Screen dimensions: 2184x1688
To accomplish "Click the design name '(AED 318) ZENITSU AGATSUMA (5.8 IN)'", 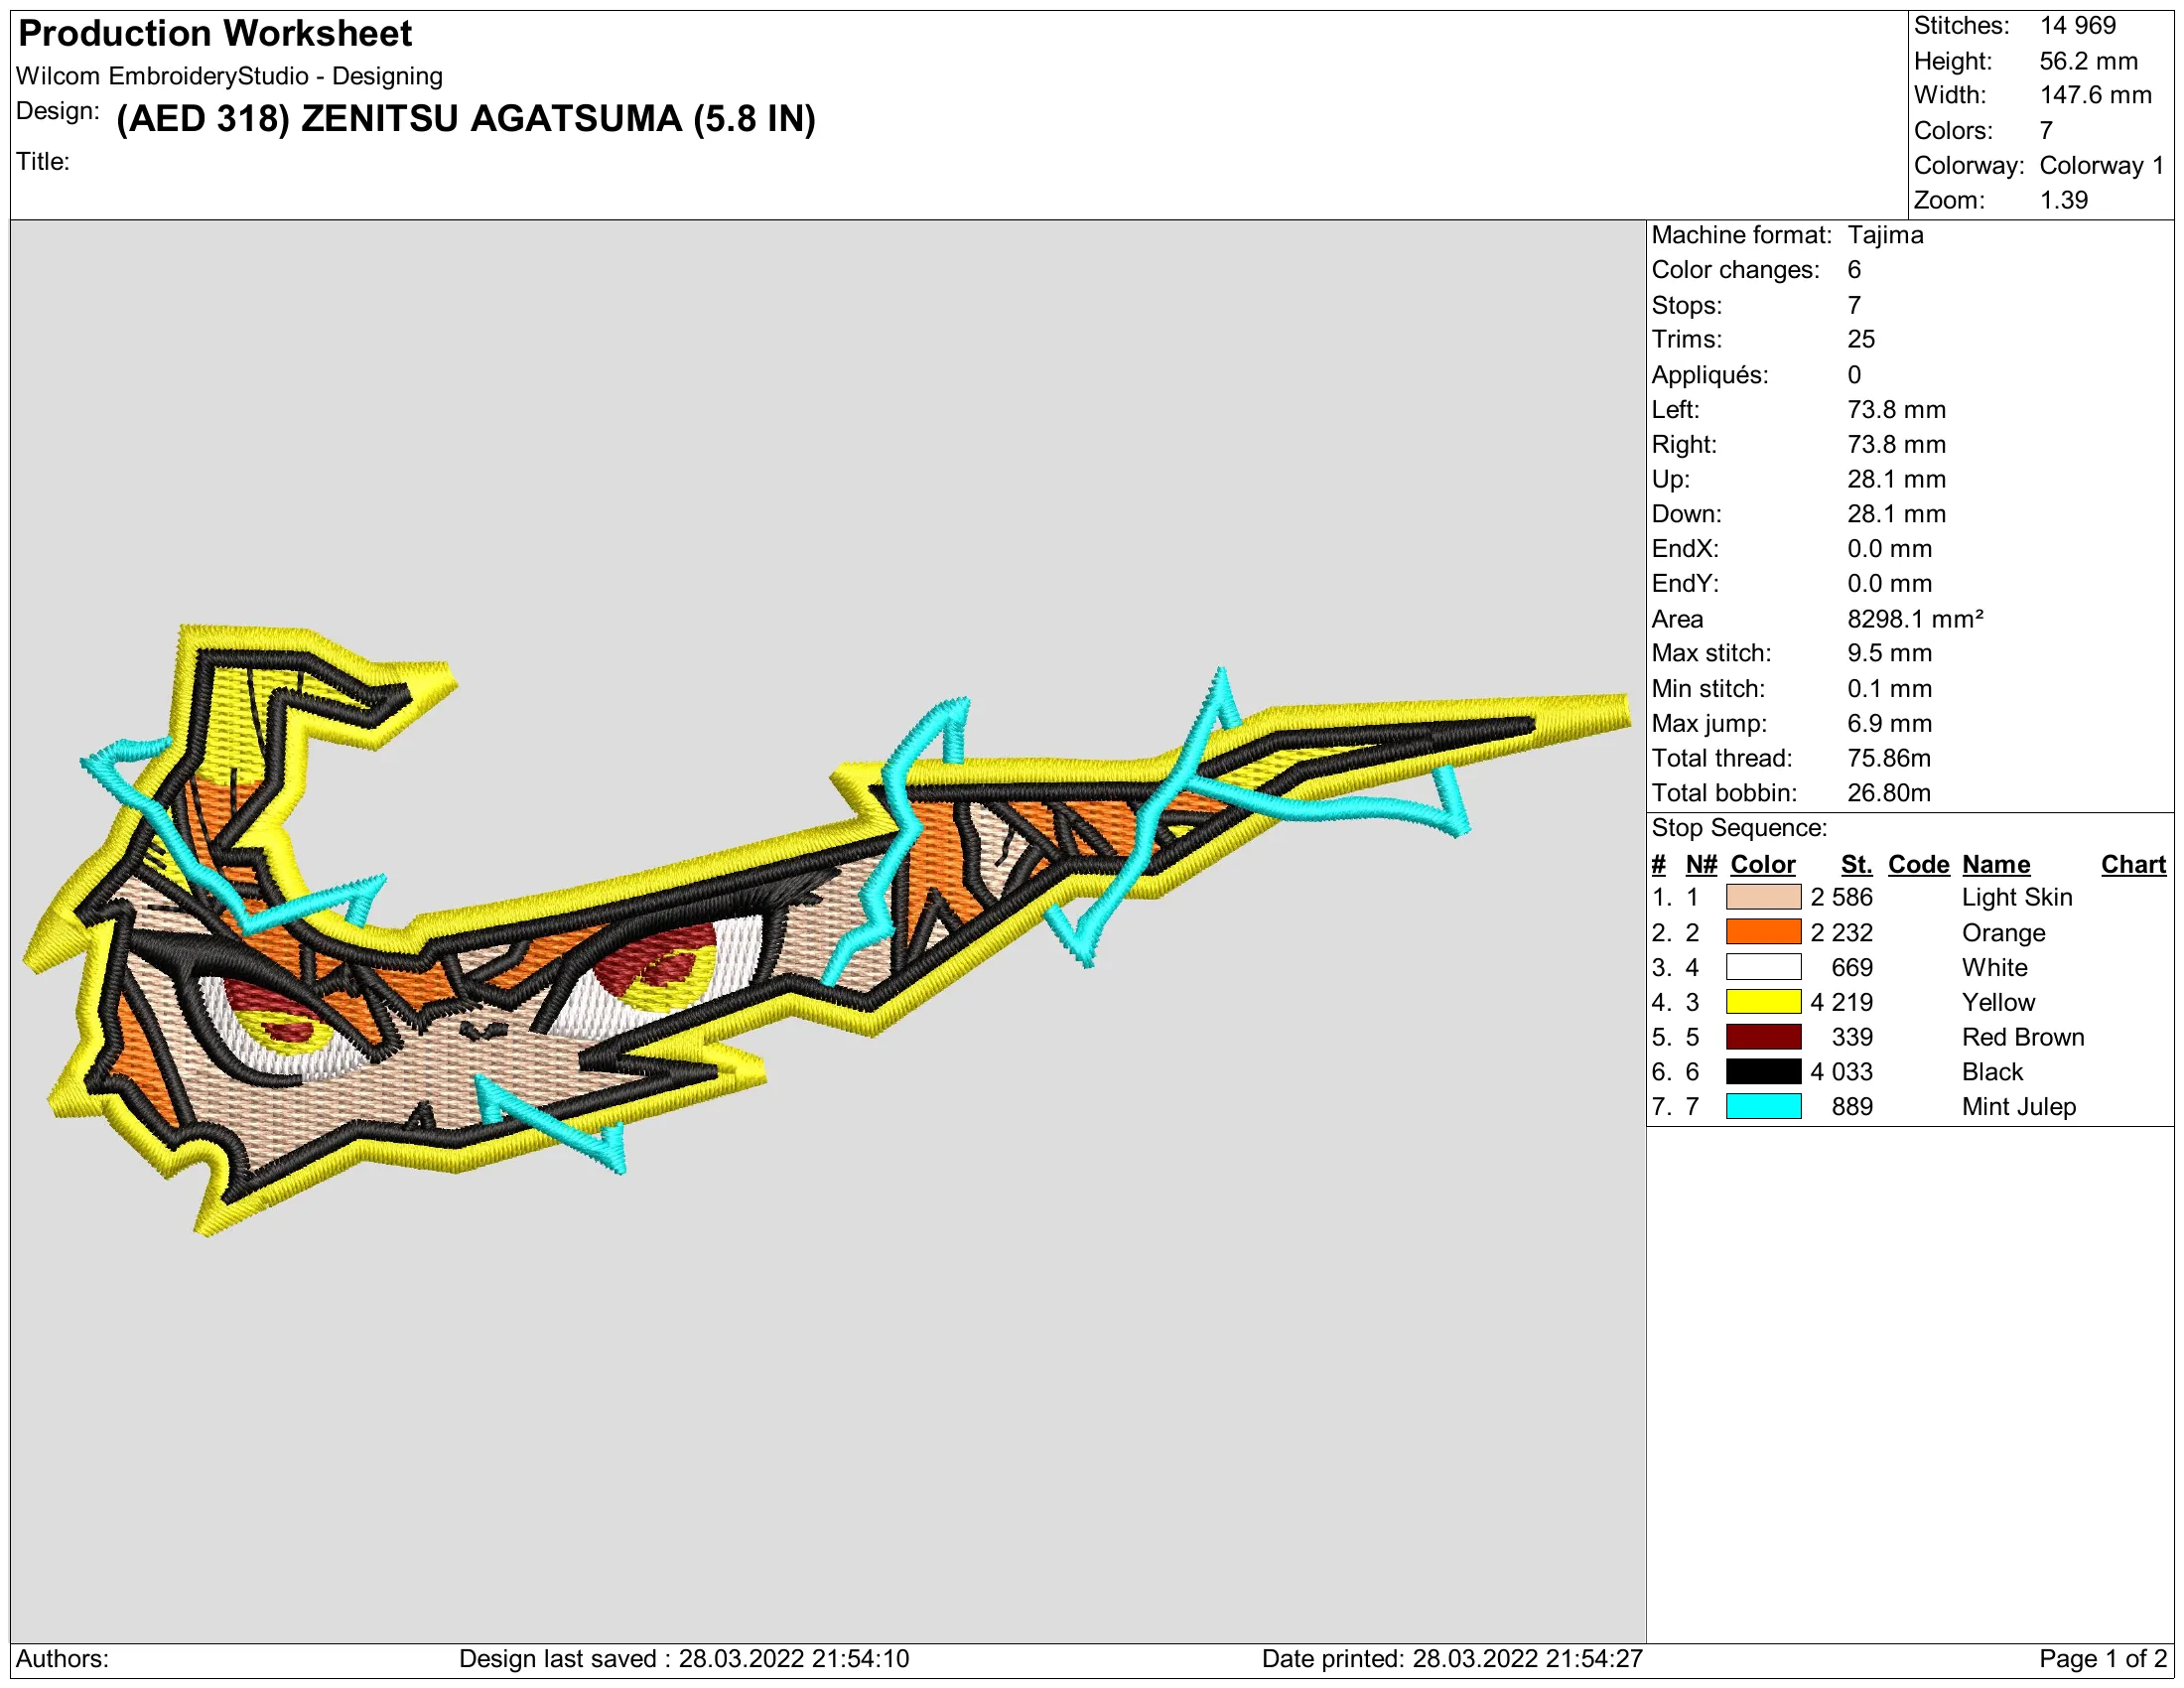I will point(466,119).
